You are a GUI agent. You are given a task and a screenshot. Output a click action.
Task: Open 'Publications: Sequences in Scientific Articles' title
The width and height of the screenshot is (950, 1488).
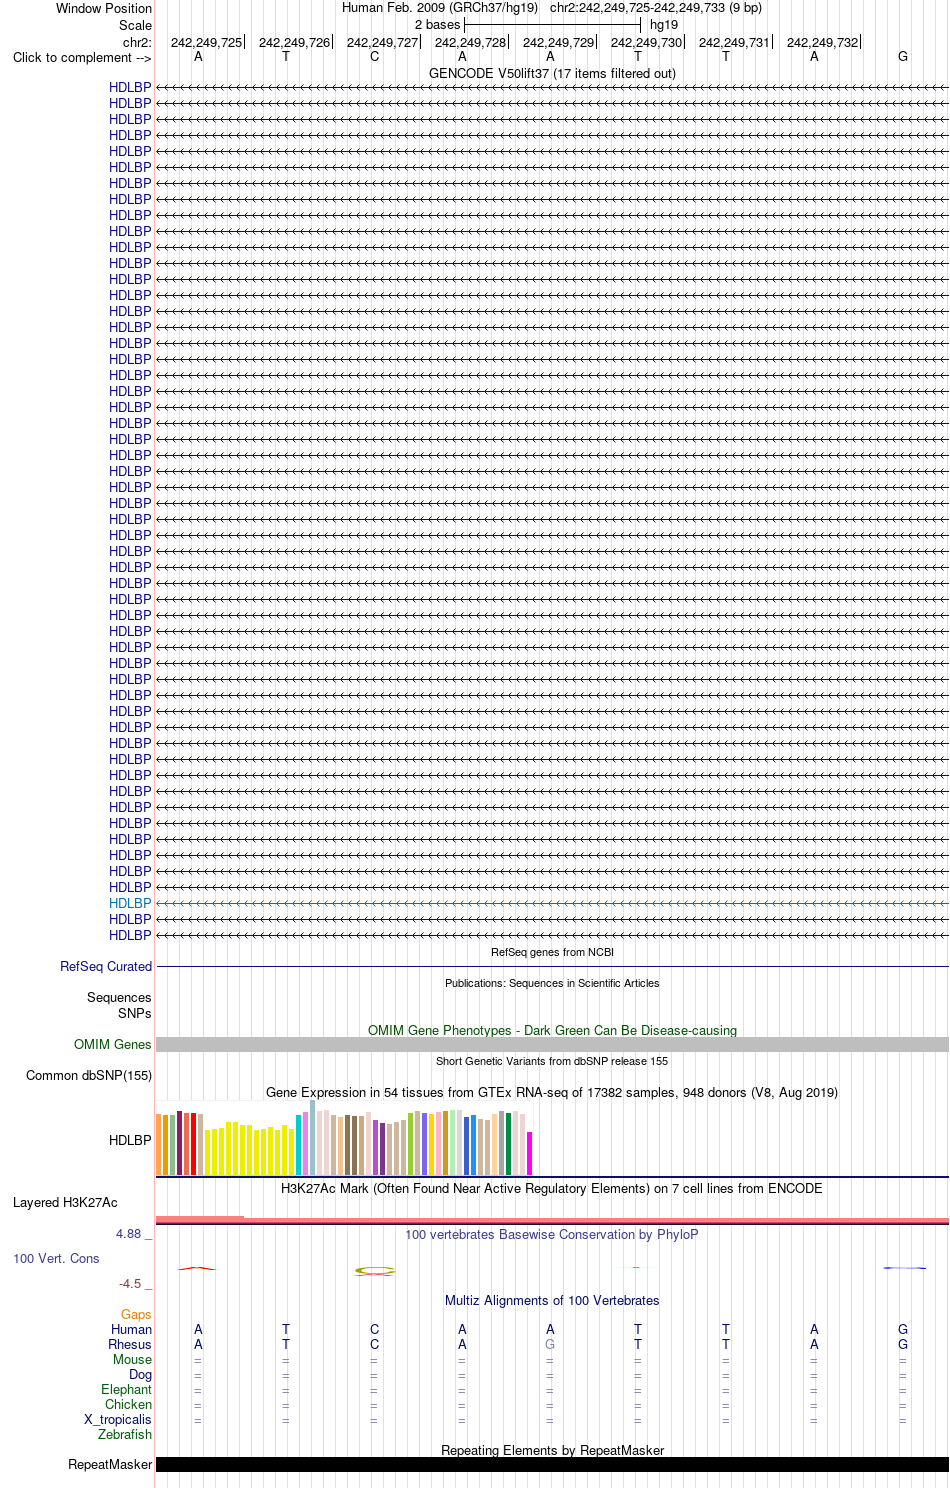click(552, 983)
